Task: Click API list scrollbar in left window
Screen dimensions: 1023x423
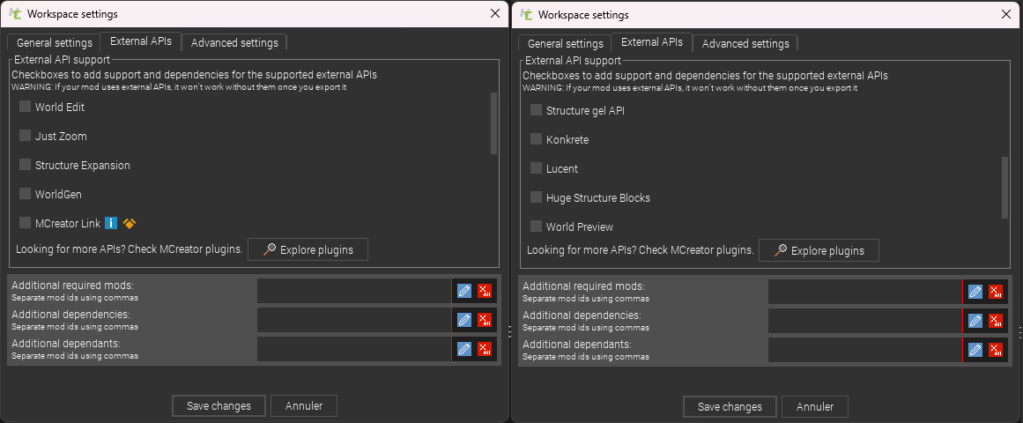Action: pos(494,123)
